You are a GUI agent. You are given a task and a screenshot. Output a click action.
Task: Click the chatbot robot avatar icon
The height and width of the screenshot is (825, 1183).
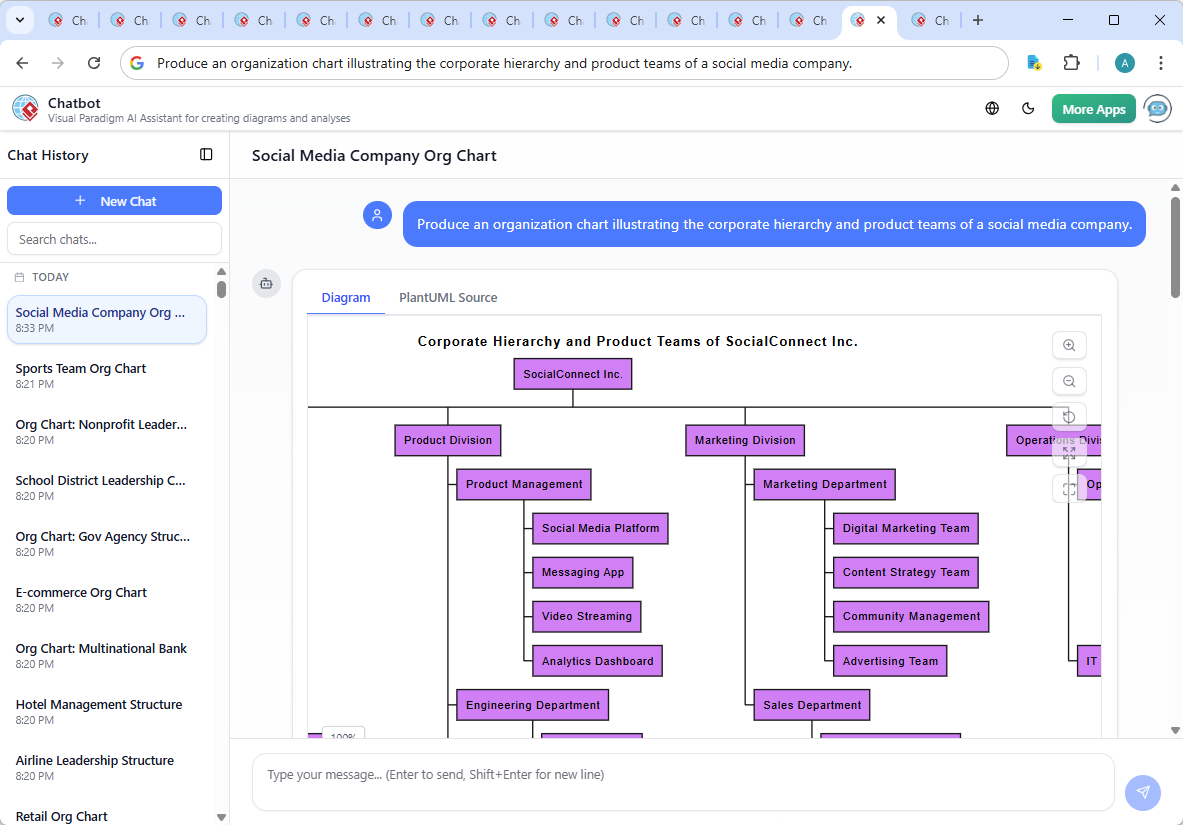[x=1157, y=108]
